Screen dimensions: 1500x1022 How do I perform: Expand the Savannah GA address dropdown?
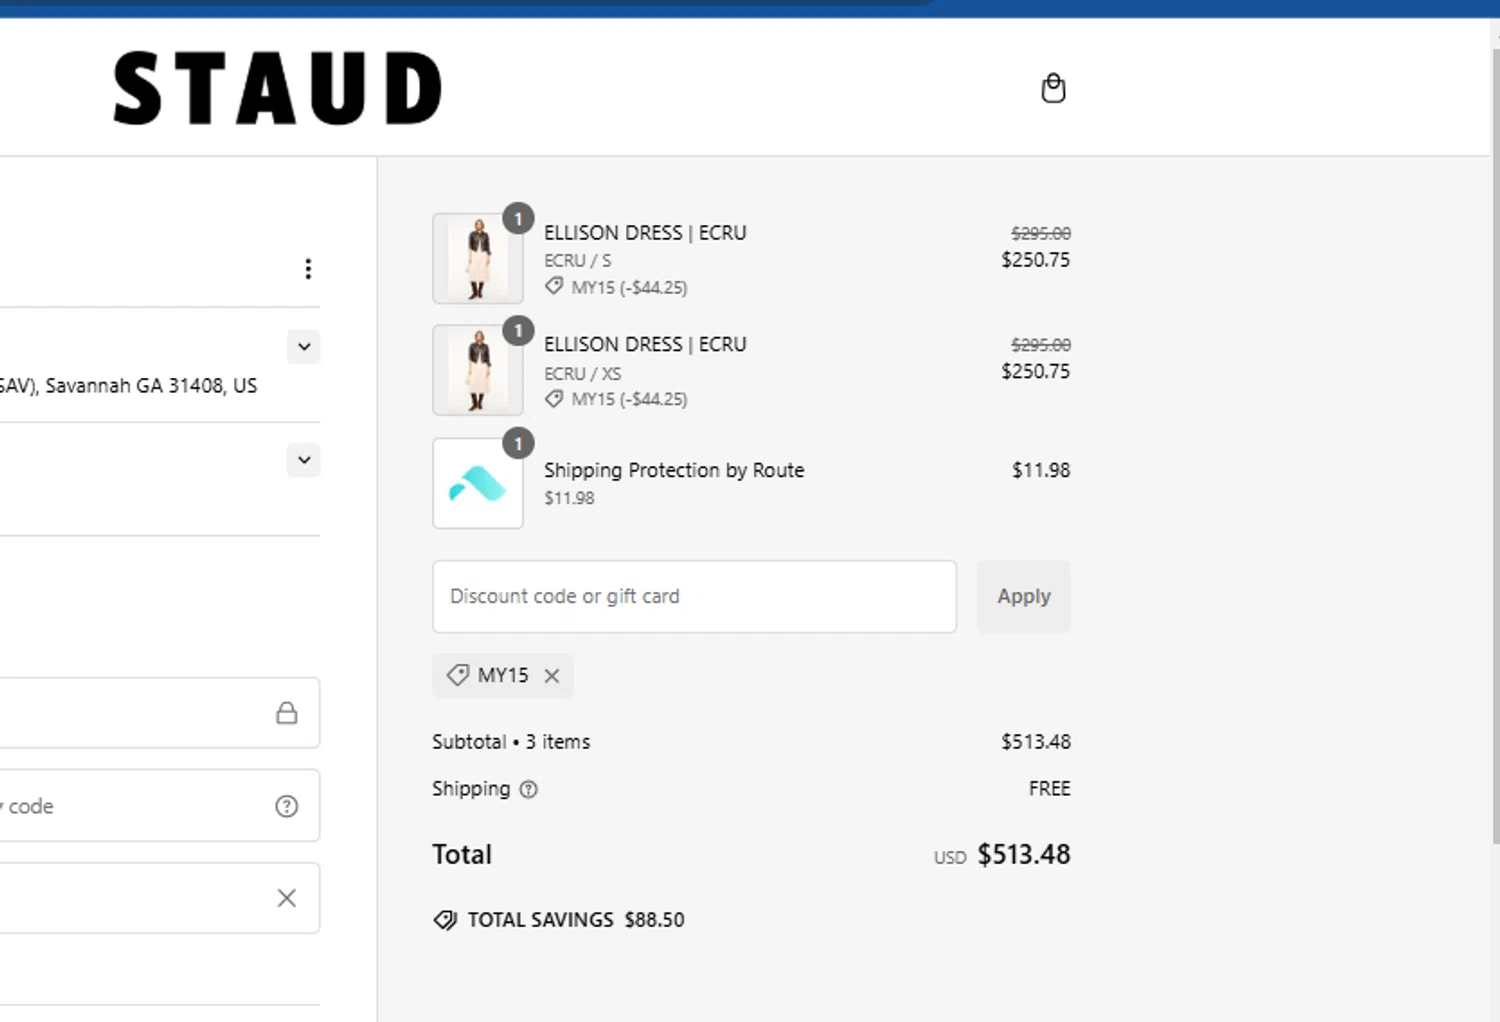coord(304,347)
